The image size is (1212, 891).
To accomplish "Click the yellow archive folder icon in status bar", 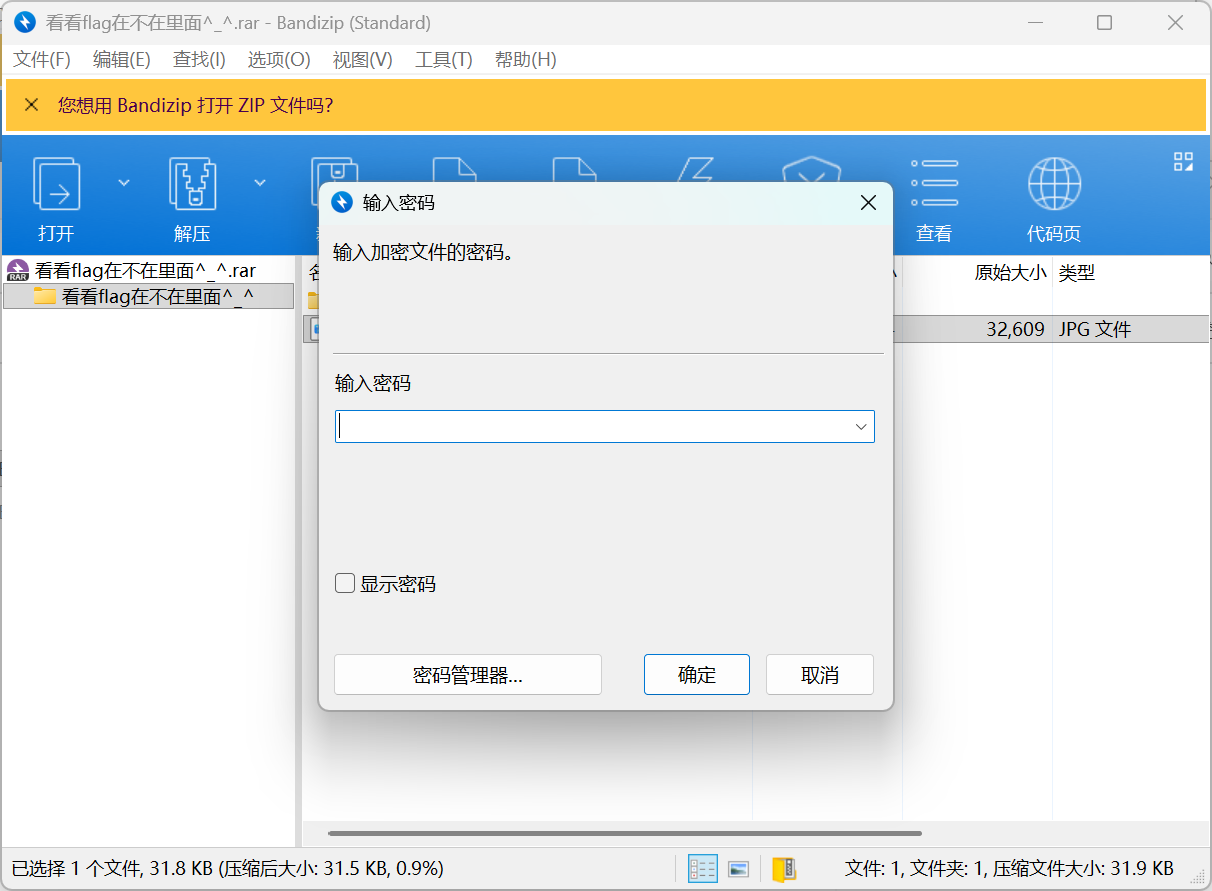I will [x=783, y=869].
